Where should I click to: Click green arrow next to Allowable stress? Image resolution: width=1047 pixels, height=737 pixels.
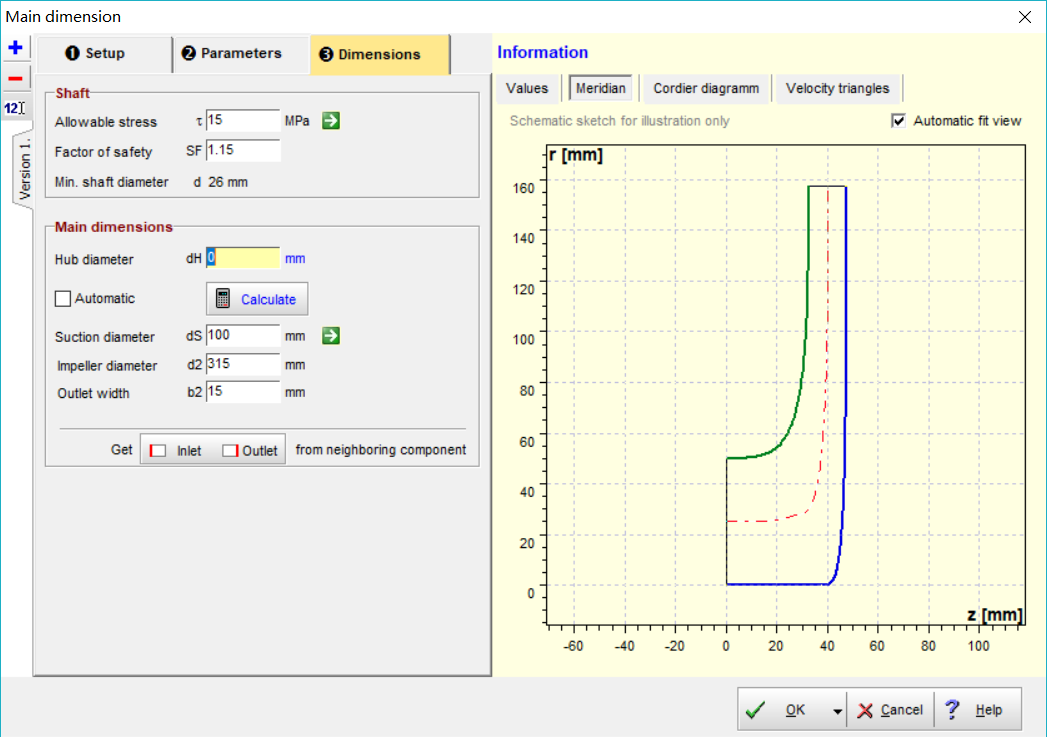(331, 121)
